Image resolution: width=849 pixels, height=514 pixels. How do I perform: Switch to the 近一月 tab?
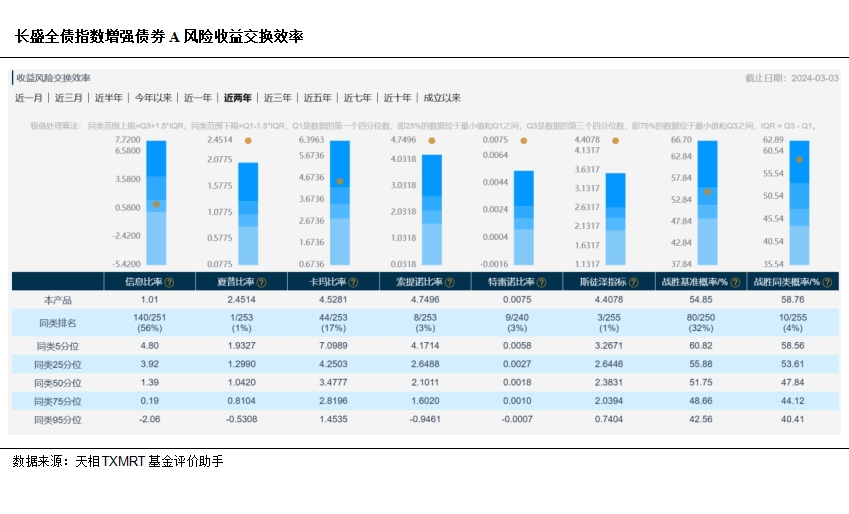pyautogui.click(x=29, y=98)
